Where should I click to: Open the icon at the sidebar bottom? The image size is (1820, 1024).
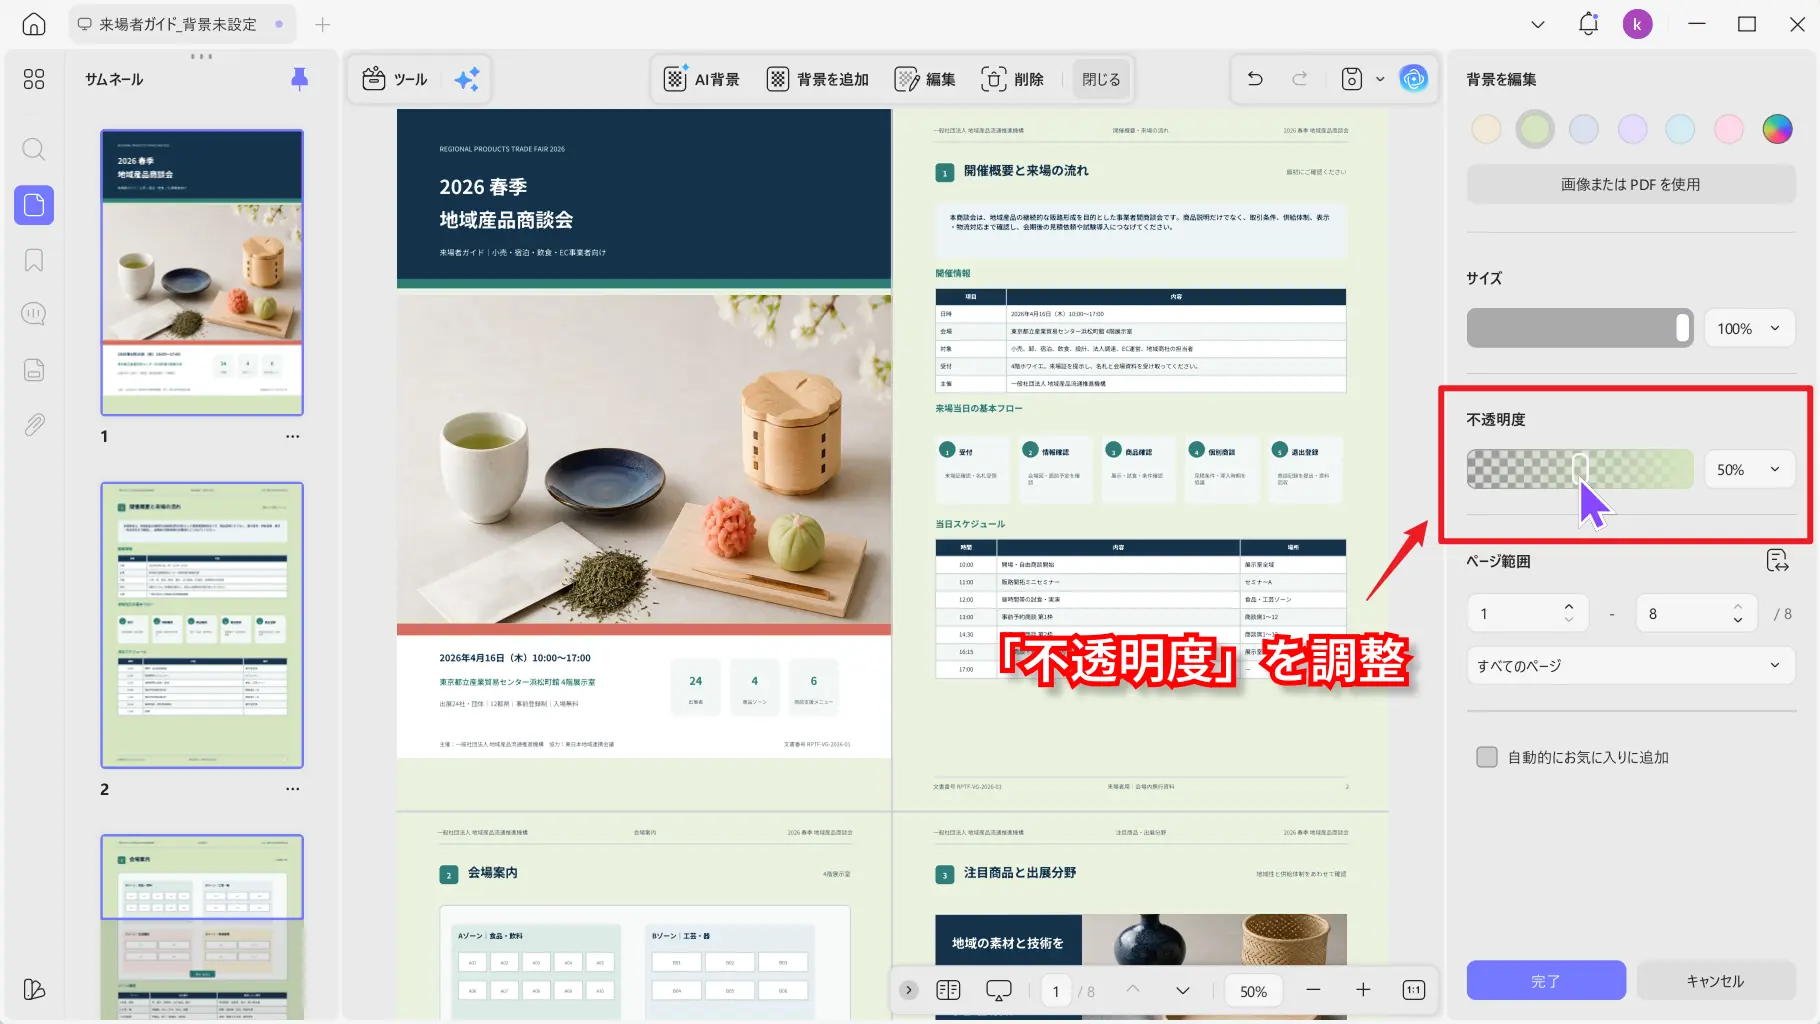click(x=34, y=989)
